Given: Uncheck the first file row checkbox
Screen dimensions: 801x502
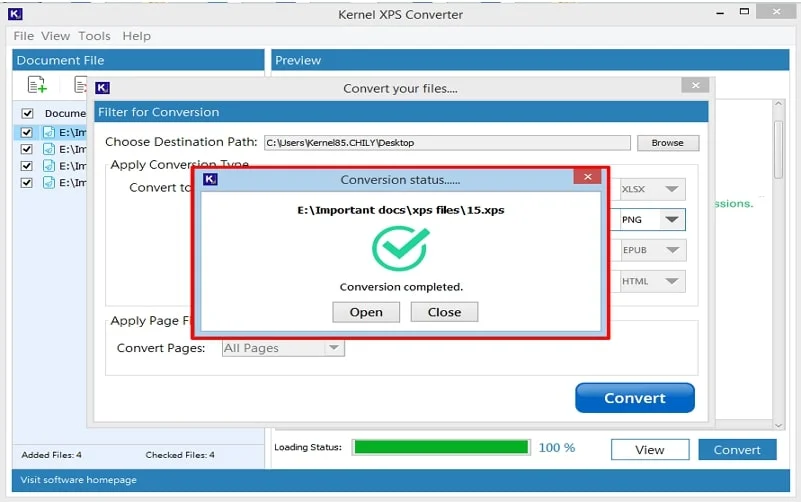Looking at the screenshot, I should pos(27,133).
